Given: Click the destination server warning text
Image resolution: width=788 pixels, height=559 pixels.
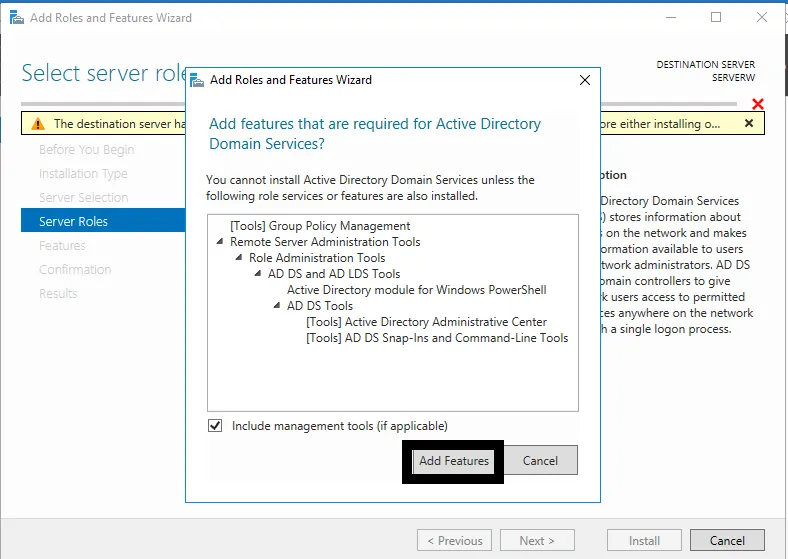Looking at the screenshot, I should point(120,124).
